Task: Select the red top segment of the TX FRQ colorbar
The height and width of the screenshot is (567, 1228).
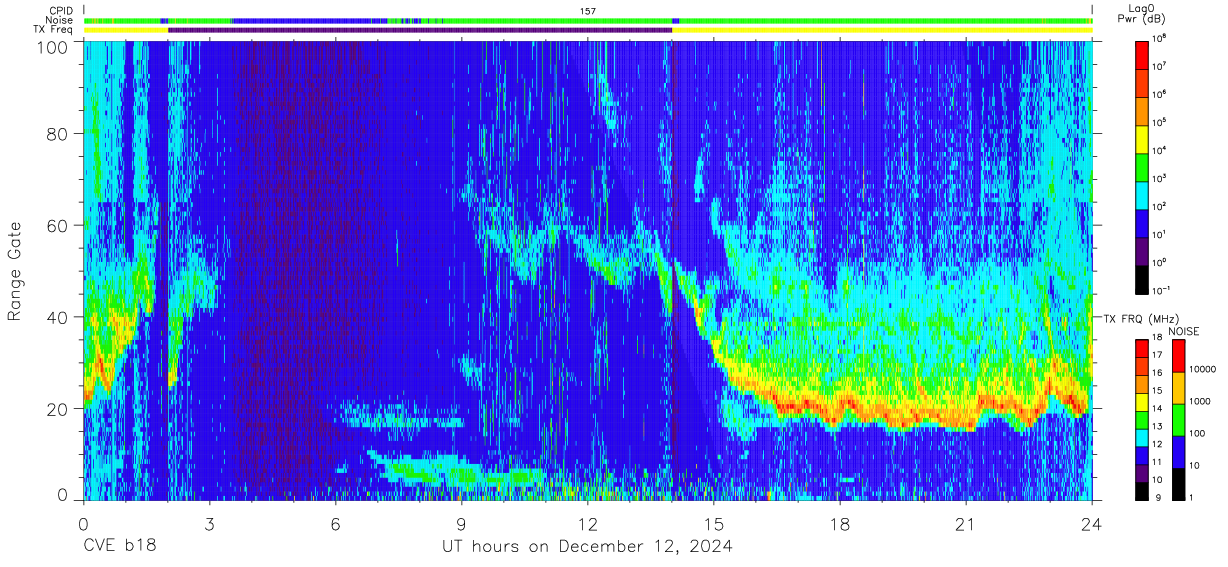Action: tap(1142, 349)
